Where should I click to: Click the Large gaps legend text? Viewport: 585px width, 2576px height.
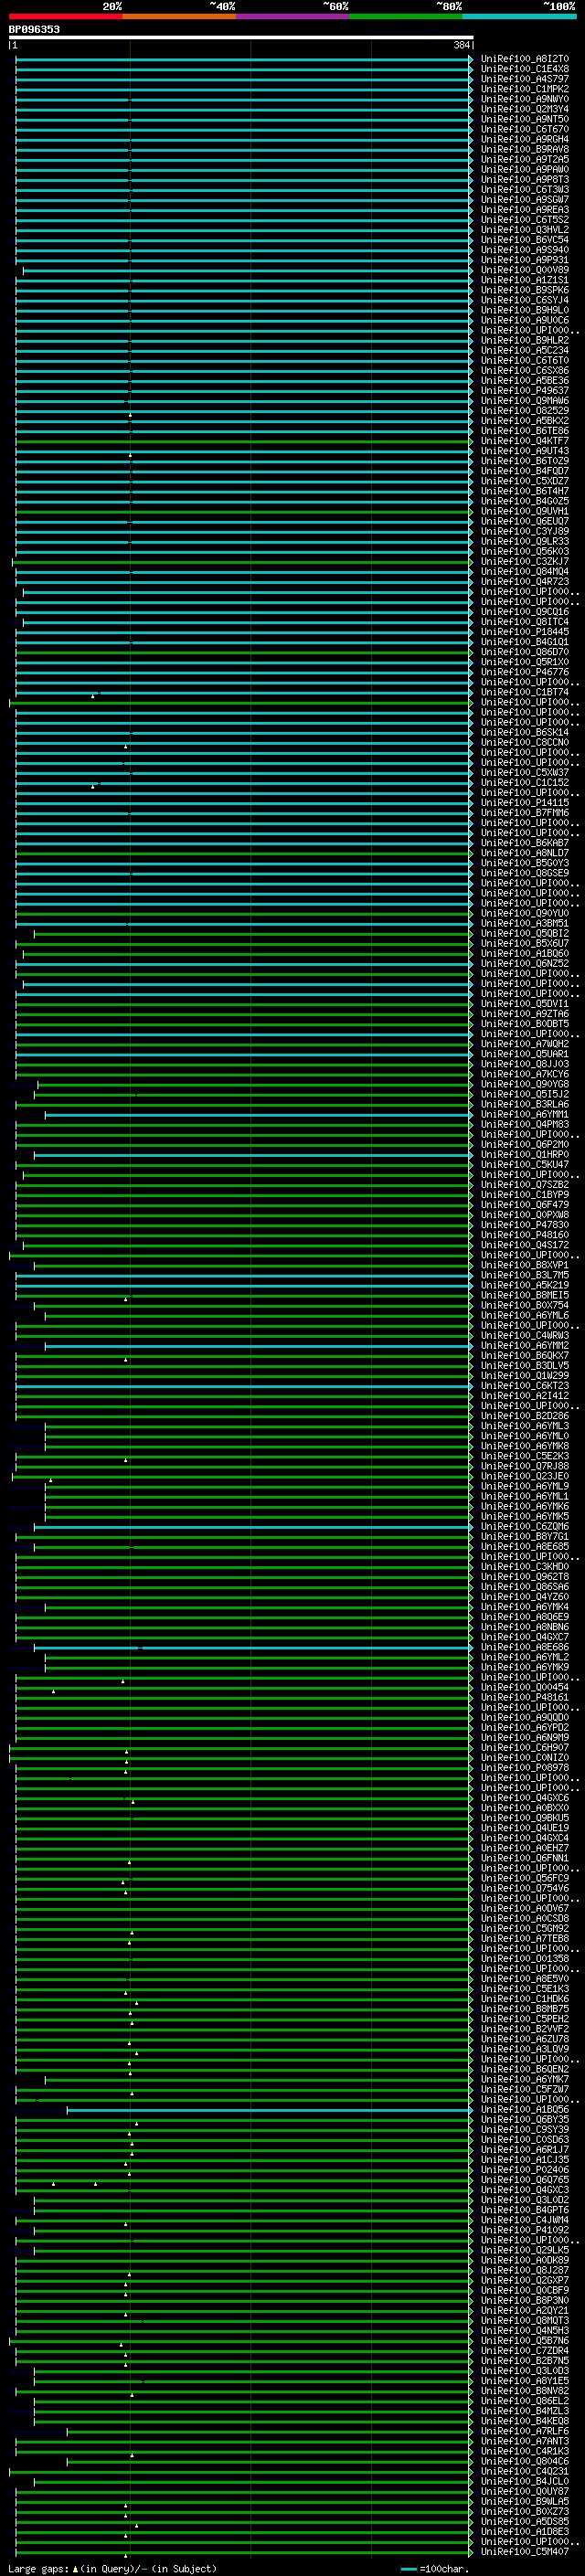click(38, 2568)
